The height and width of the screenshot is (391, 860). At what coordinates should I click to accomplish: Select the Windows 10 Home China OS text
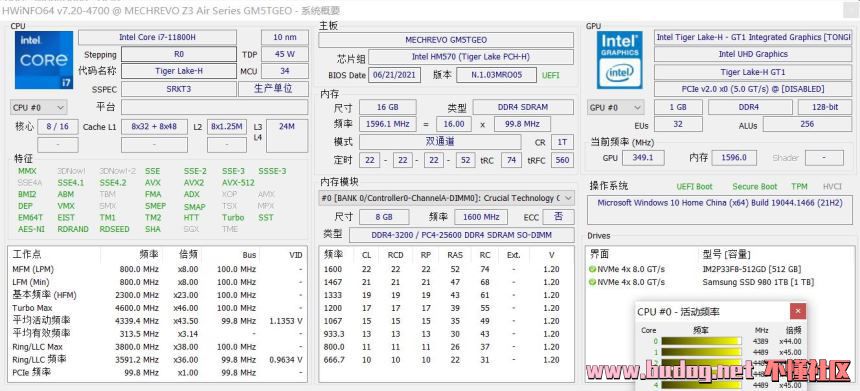720,203
